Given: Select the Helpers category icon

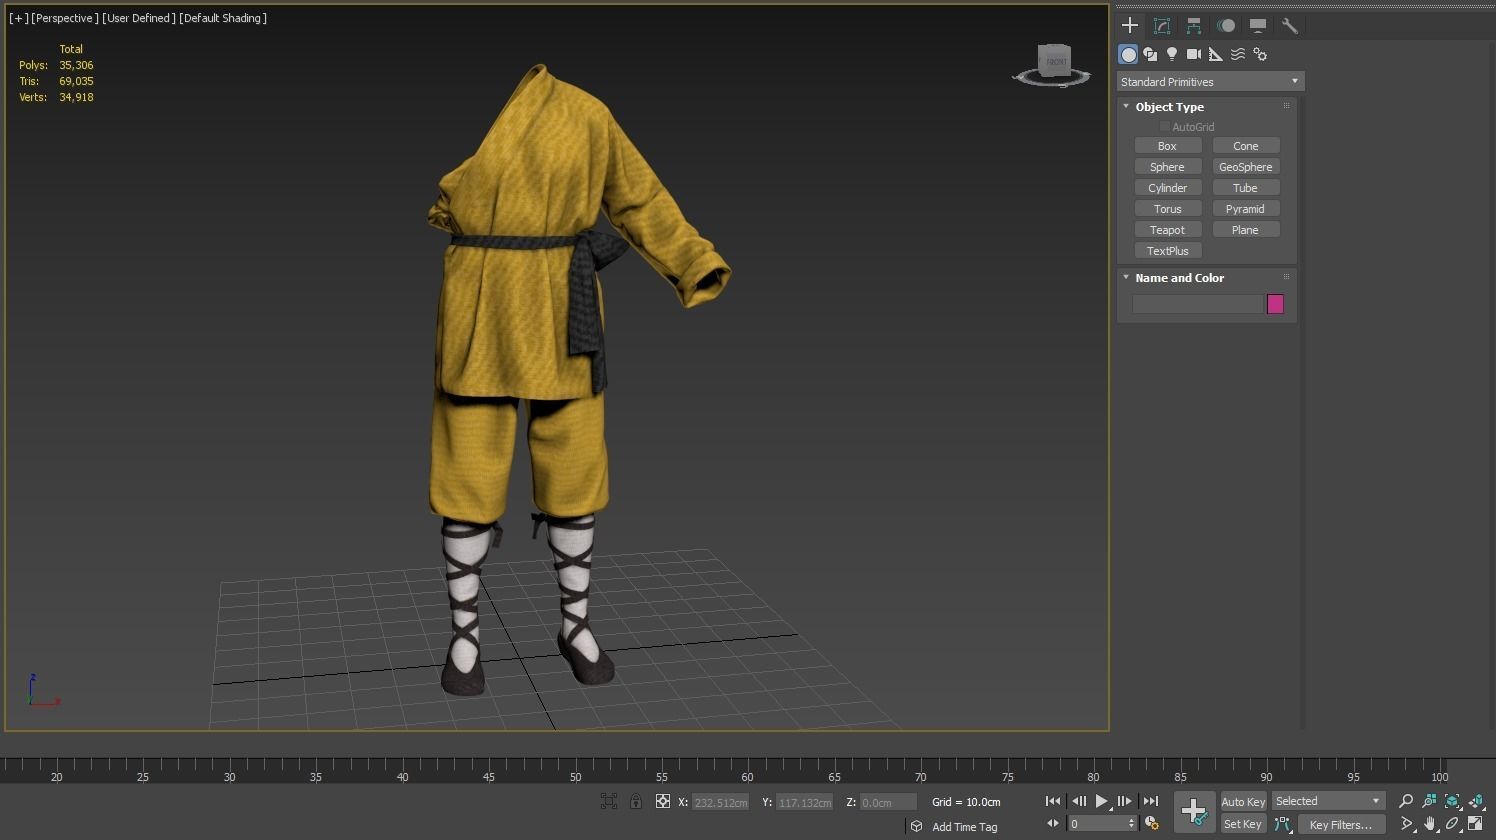Looking at the screenshot, I should click(x=1216, y=54).
